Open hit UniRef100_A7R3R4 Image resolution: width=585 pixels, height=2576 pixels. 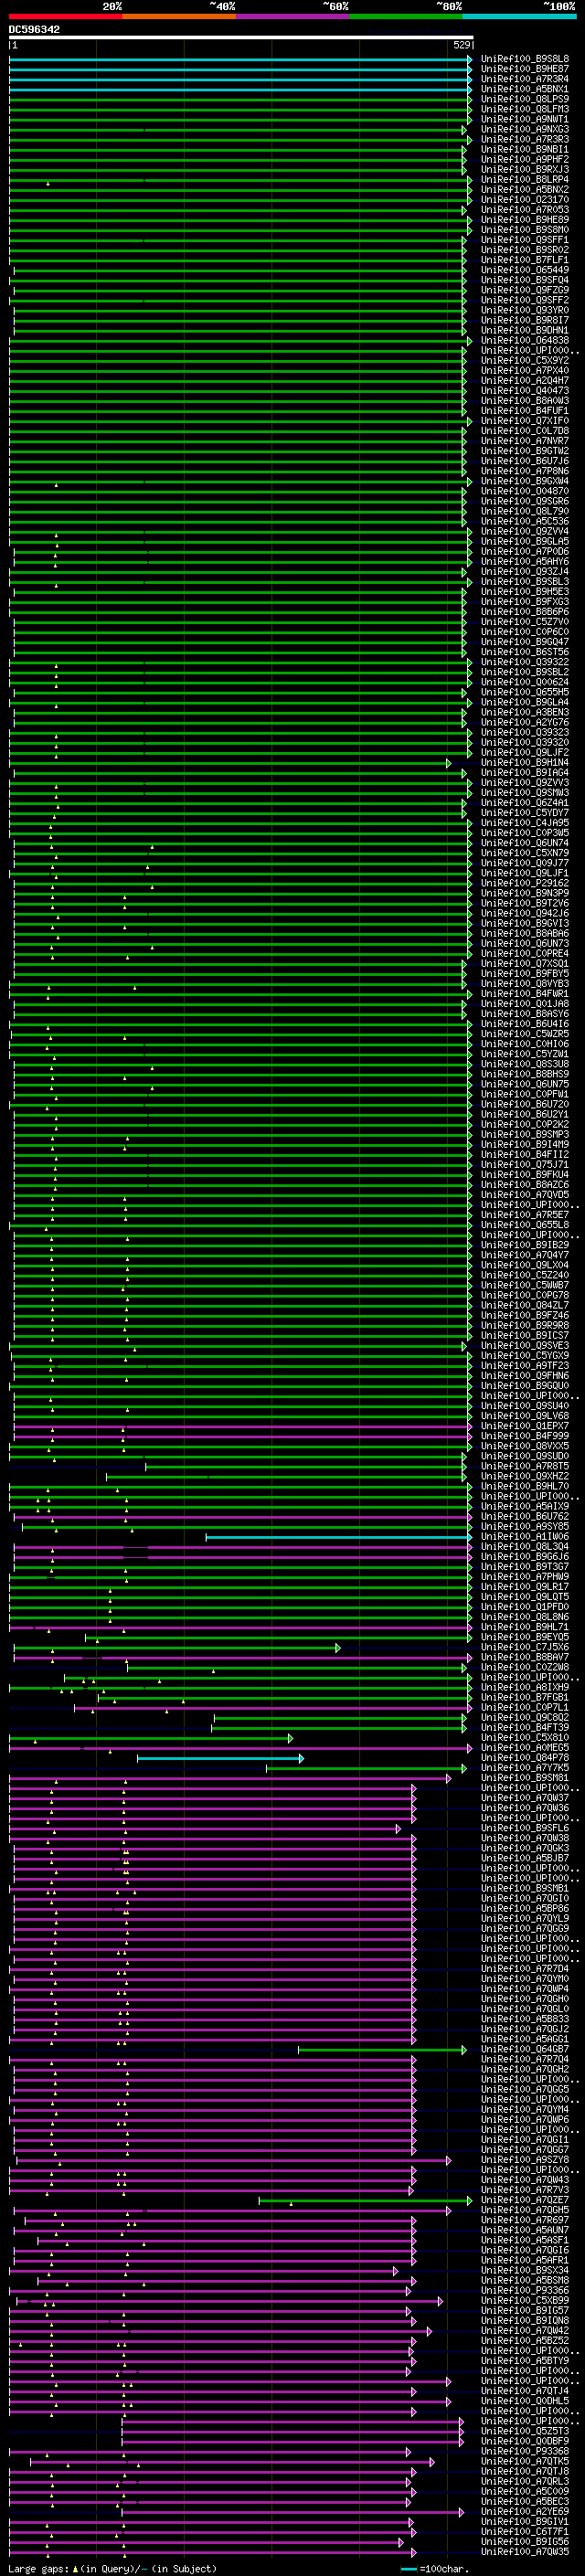click(525, 79)
